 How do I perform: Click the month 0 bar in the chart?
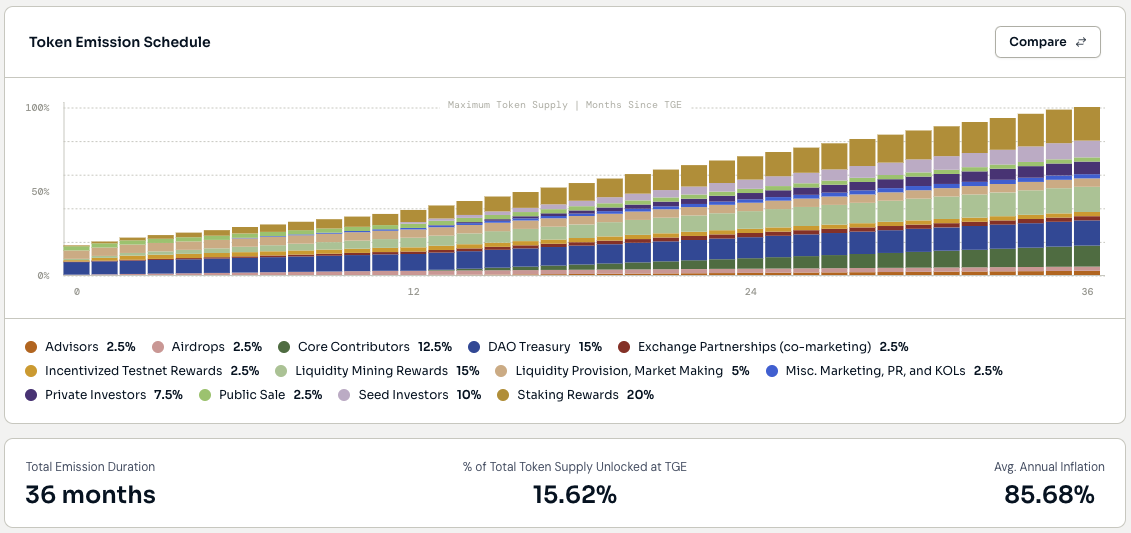(x=76, y=260)
